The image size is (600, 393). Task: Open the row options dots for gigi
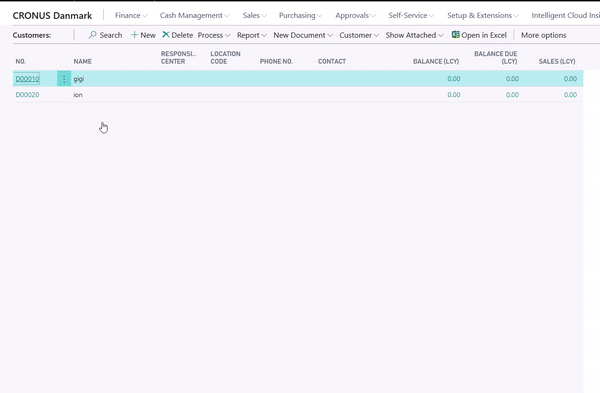point(64,79)
